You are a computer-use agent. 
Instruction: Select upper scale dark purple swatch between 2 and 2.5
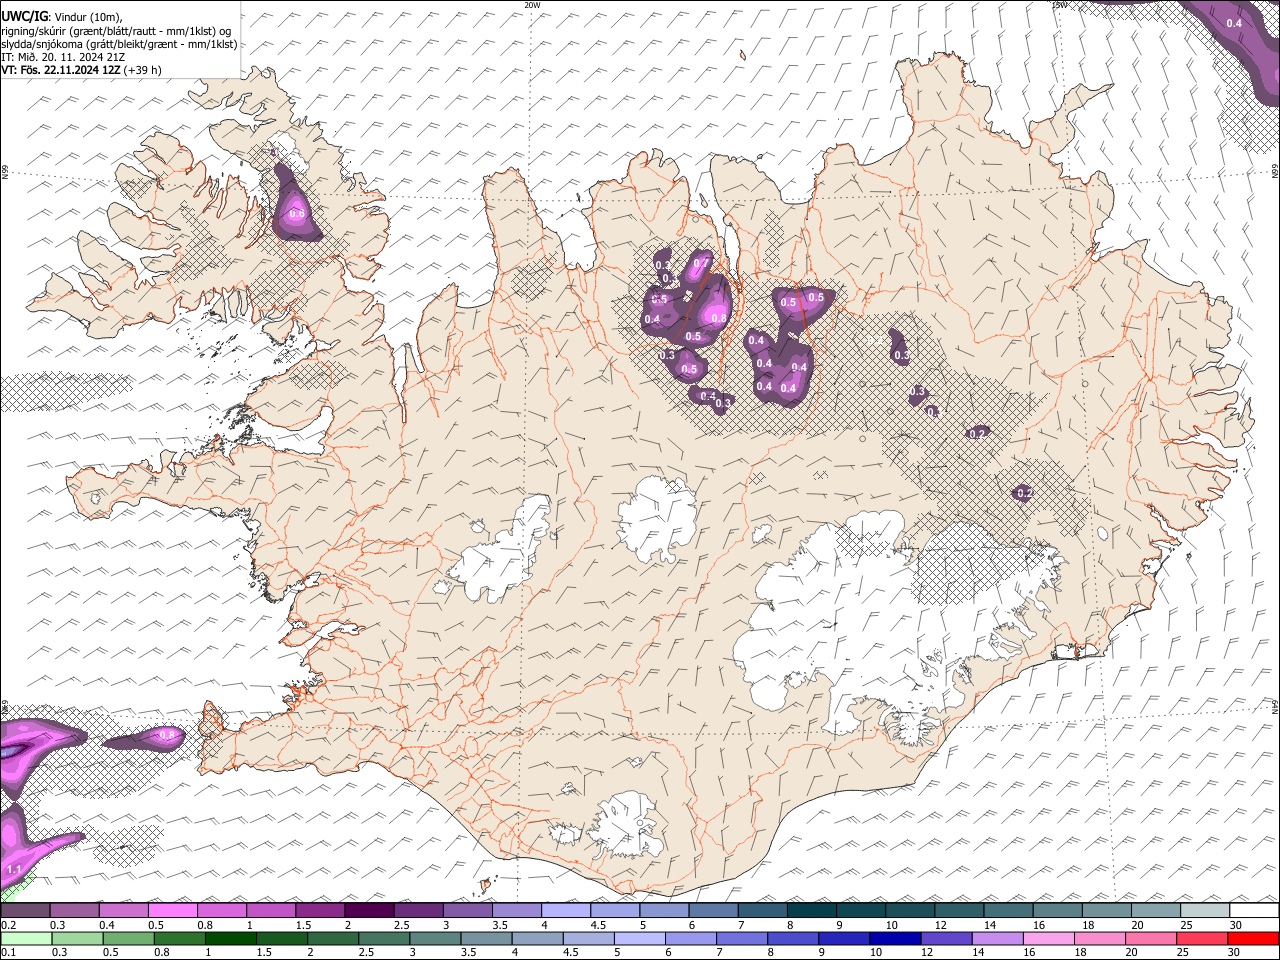point(369,910)
